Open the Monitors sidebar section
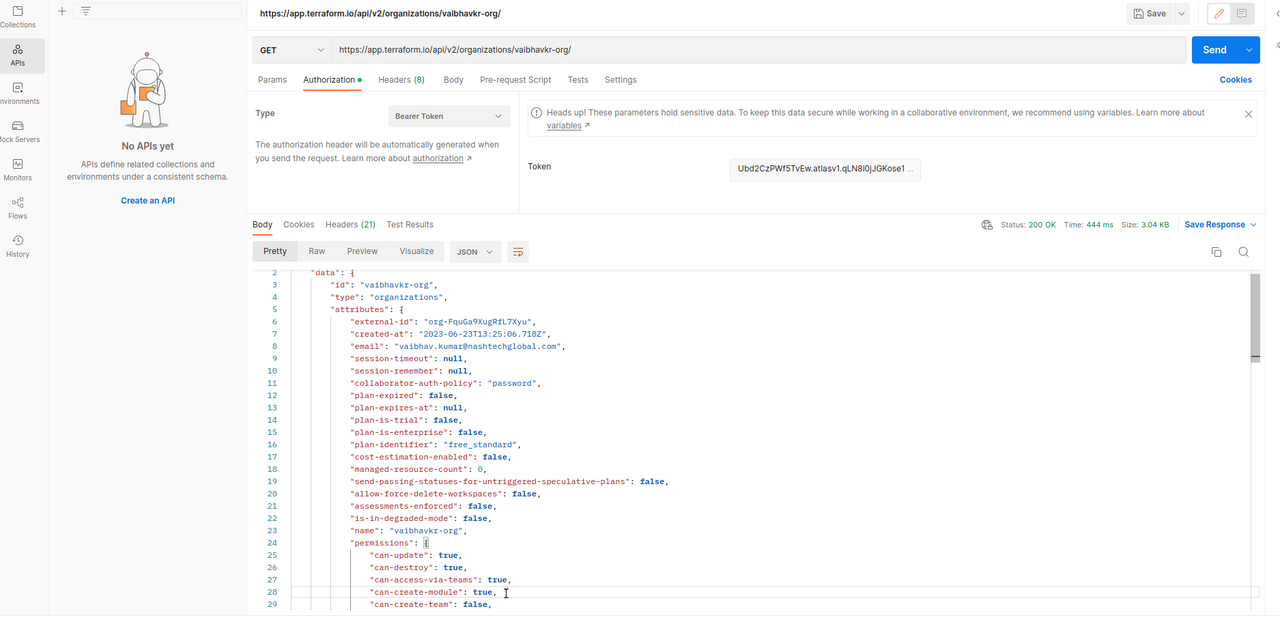Screen dimensions: 1280x618 click(x=18, y=169)
